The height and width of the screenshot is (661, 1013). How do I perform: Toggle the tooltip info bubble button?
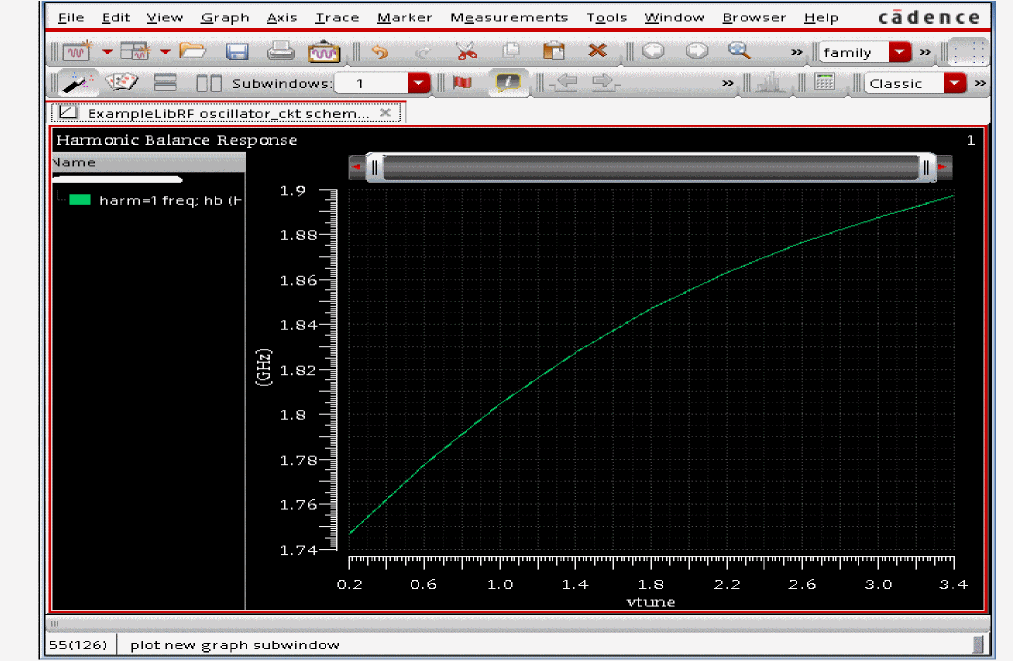[x=508, y=83]
